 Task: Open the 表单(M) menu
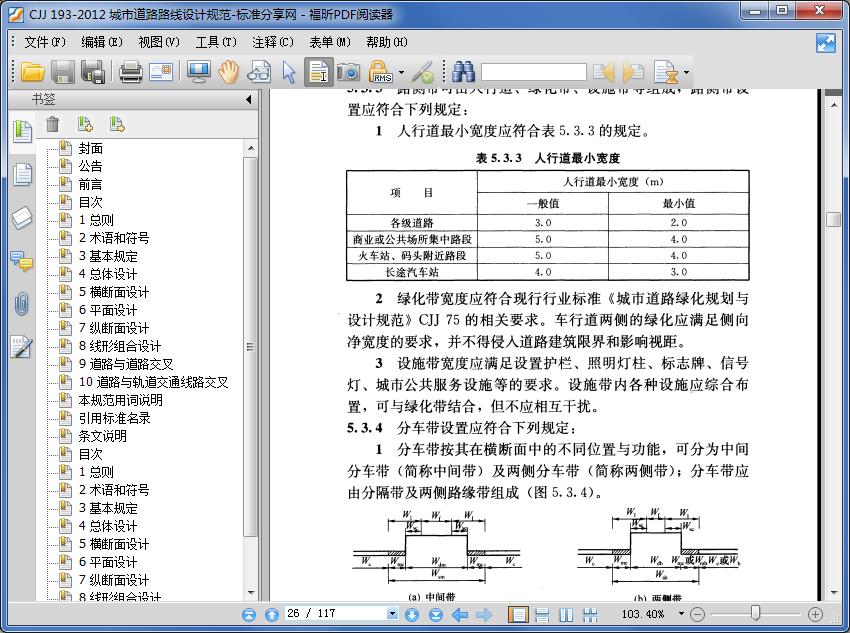(x=330, y=42)
